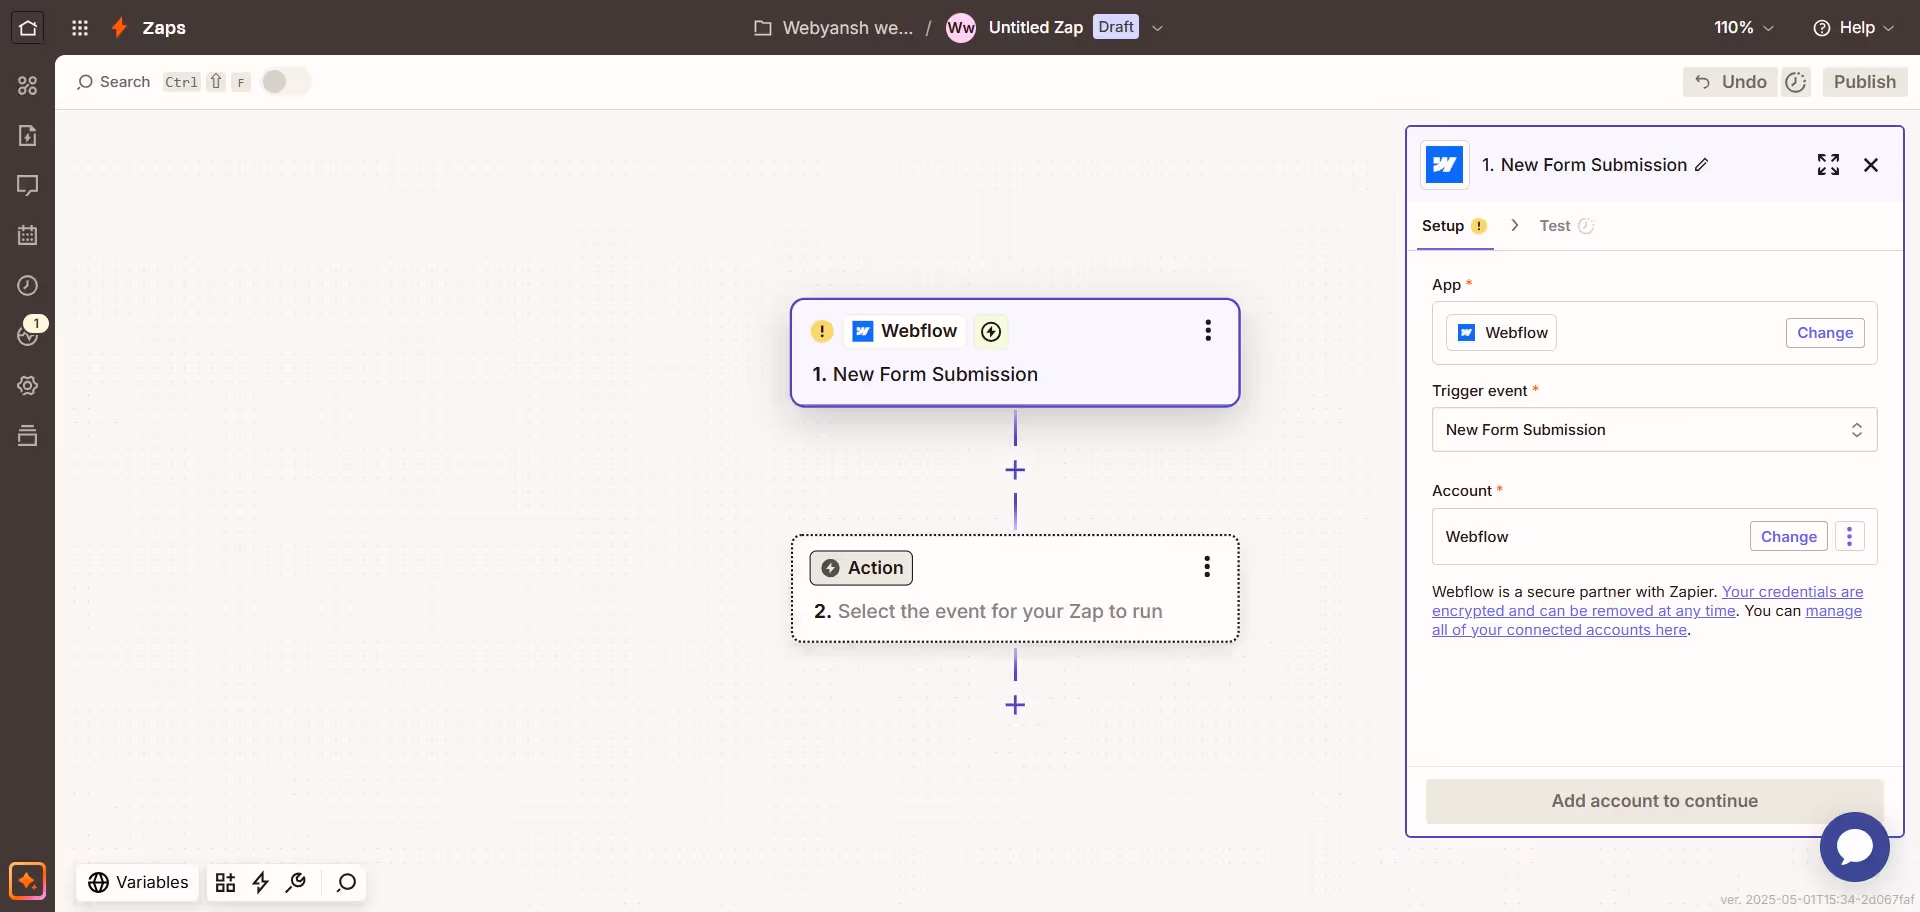Add a step between trigger and action
1920x912 pixels.
pos(1015,470)
